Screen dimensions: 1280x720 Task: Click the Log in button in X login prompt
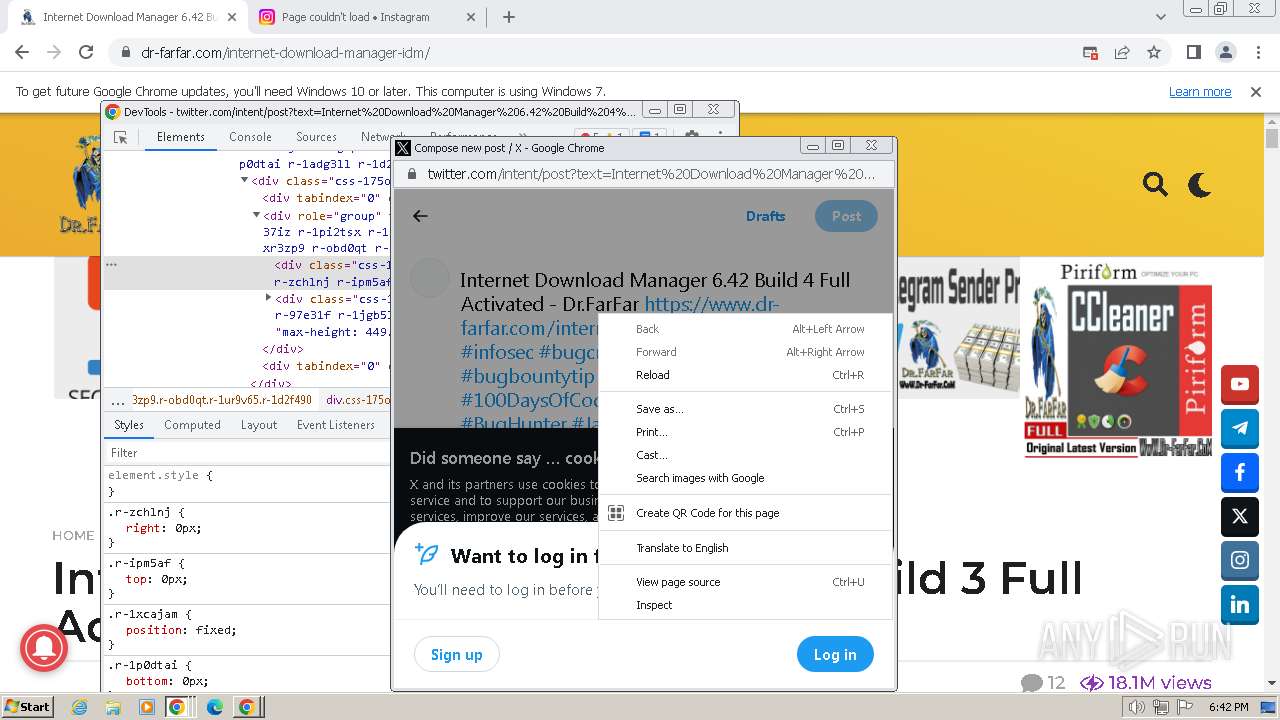[x=835, y=655]
